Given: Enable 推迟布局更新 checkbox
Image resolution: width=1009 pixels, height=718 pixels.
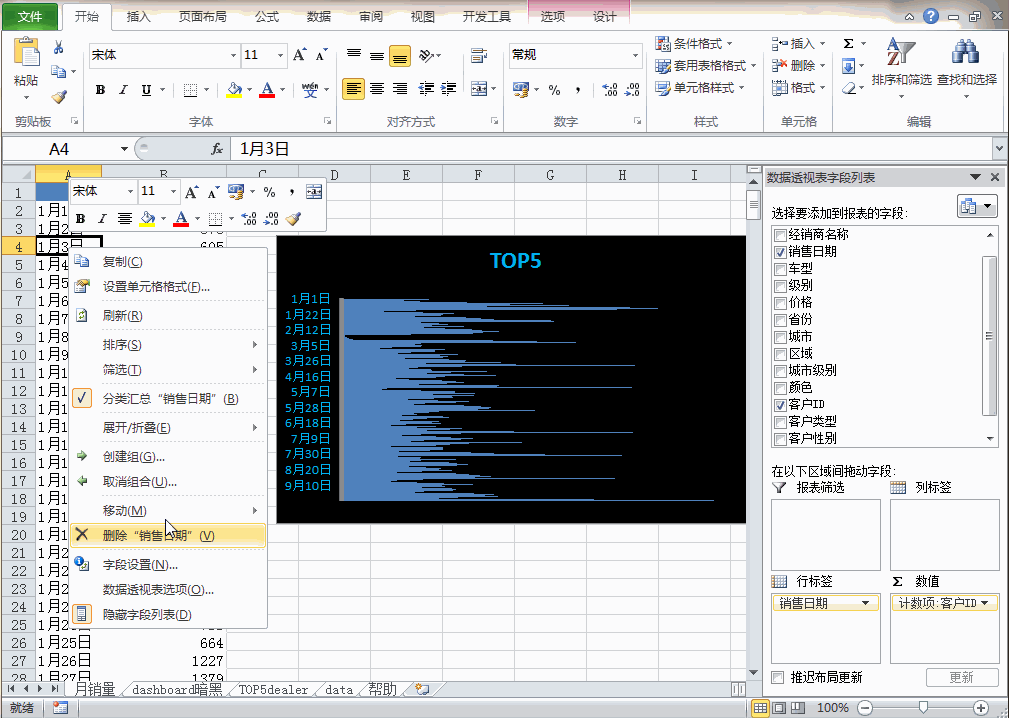Looking at the screenshot, I should (x=778, y=677).
